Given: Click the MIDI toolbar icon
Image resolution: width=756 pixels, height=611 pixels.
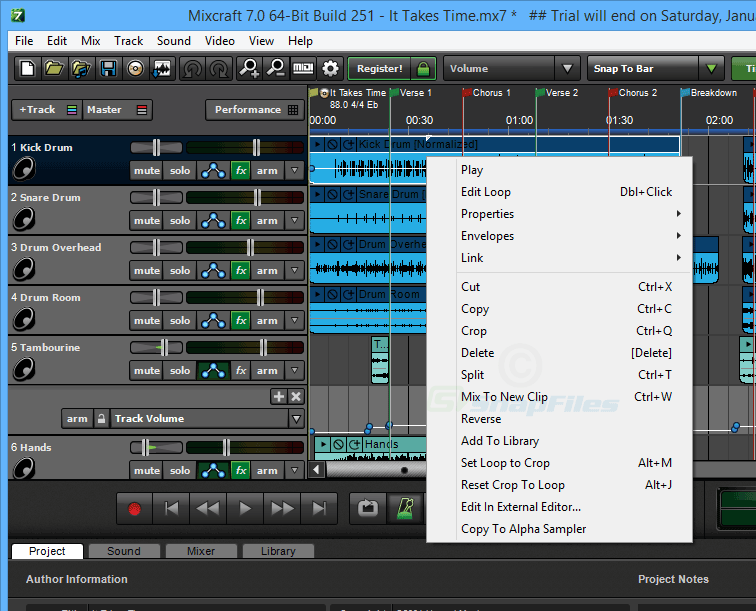Looking at the screenshot, I should coord(303,68).
